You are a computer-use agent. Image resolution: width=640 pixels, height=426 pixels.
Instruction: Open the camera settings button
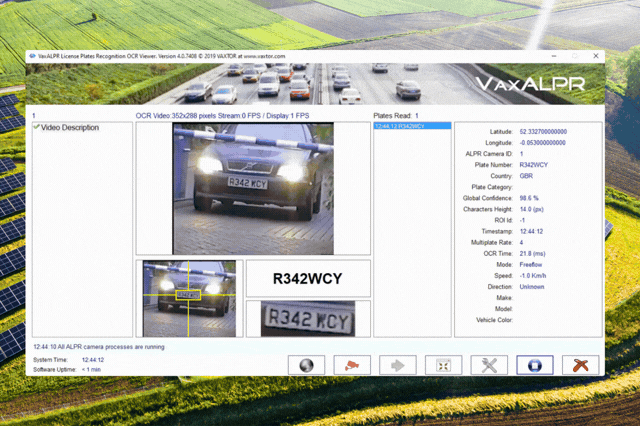[352, 365]
